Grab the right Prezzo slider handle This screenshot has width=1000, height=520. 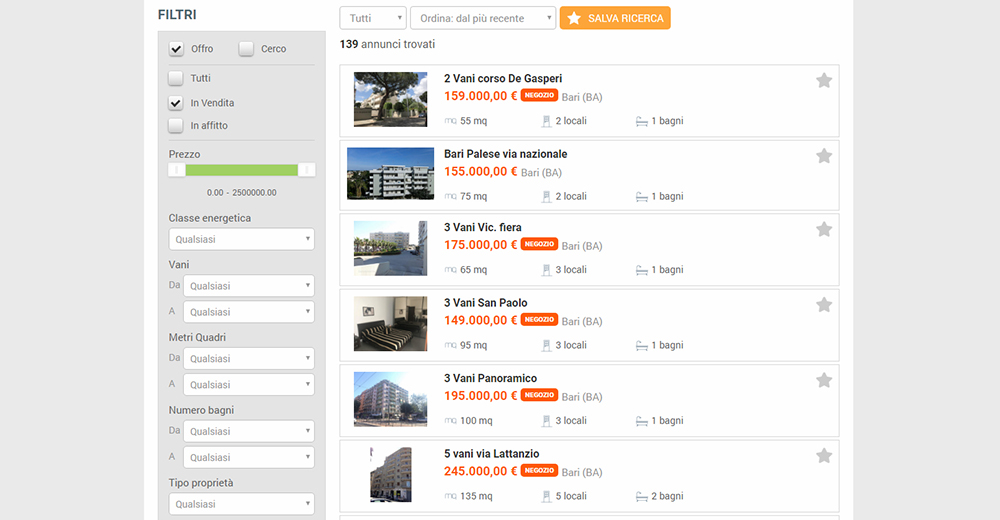[306, 170]
